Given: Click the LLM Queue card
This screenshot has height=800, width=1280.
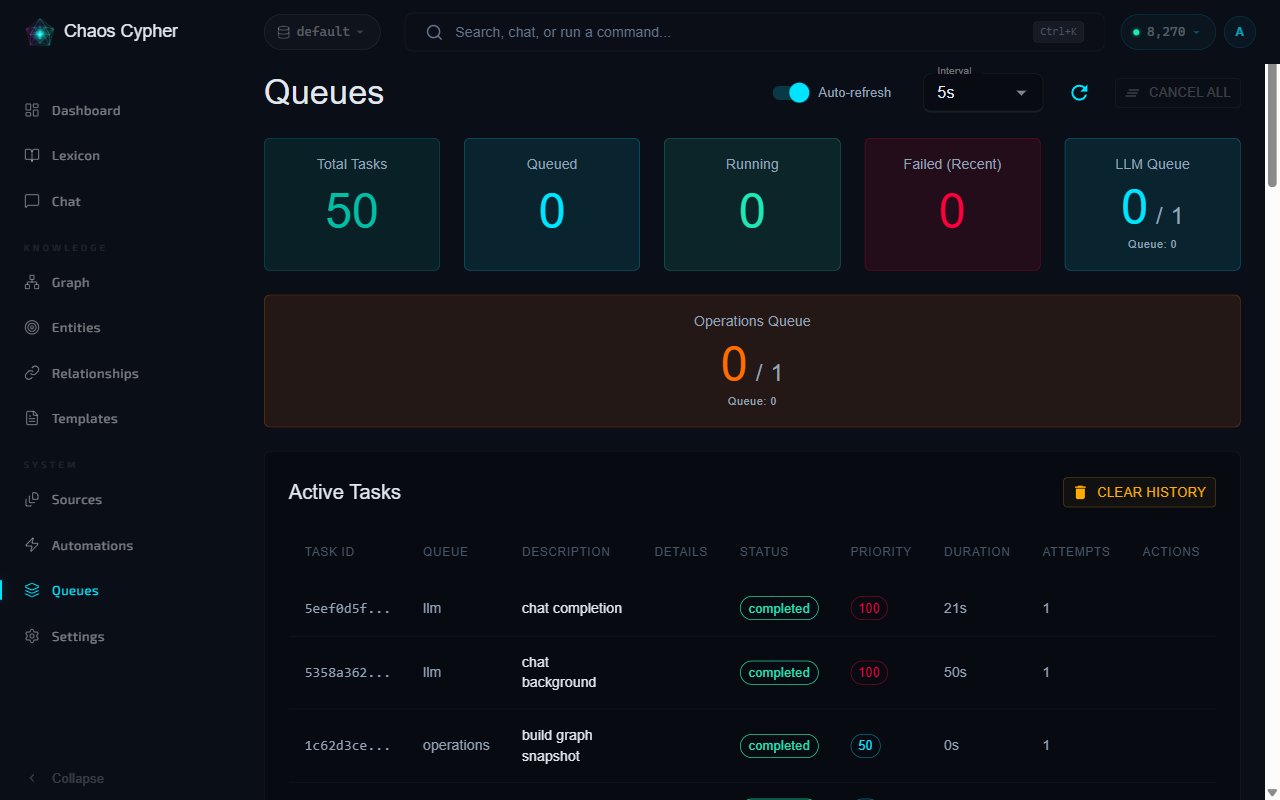Looking at the screenshot, I should click(x=1152, y=204).
